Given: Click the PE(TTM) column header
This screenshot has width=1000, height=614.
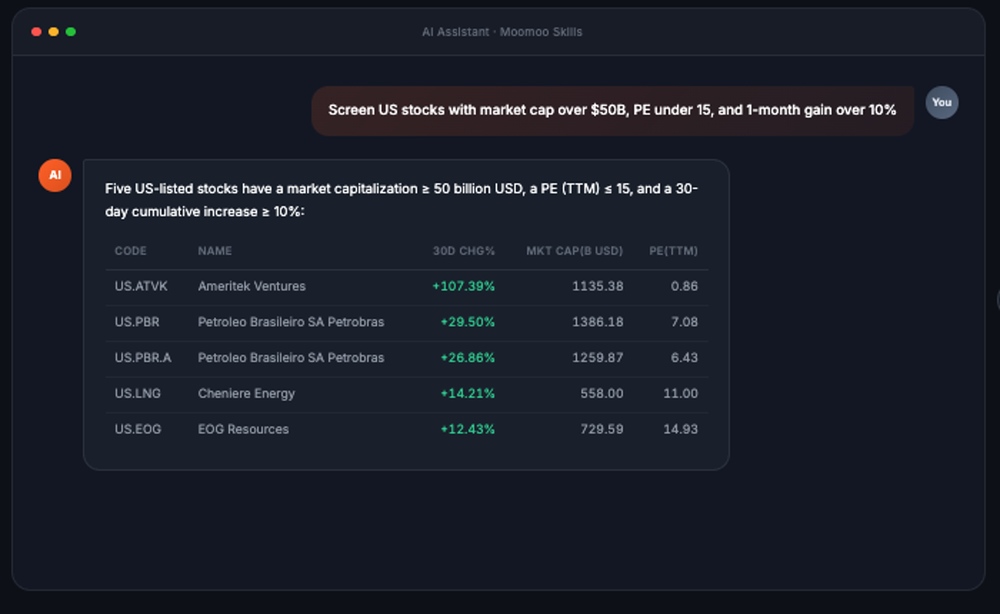Looking at the screenshot, I should coord(673,251).
